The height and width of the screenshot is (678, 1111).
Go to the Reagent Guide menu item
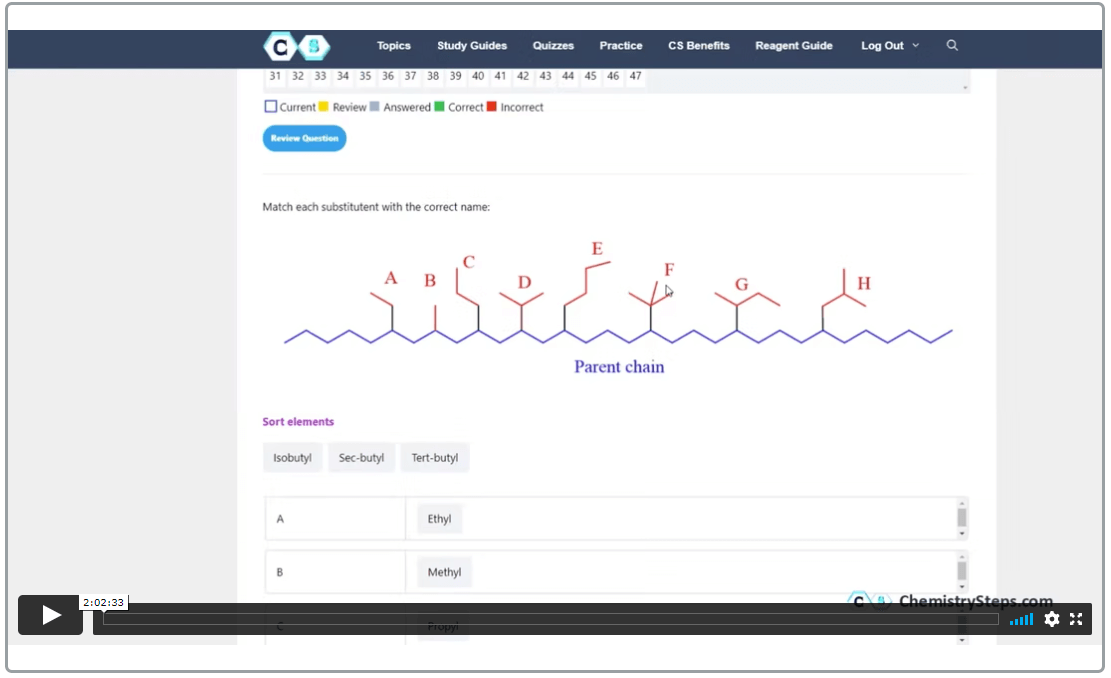(793, 46)
